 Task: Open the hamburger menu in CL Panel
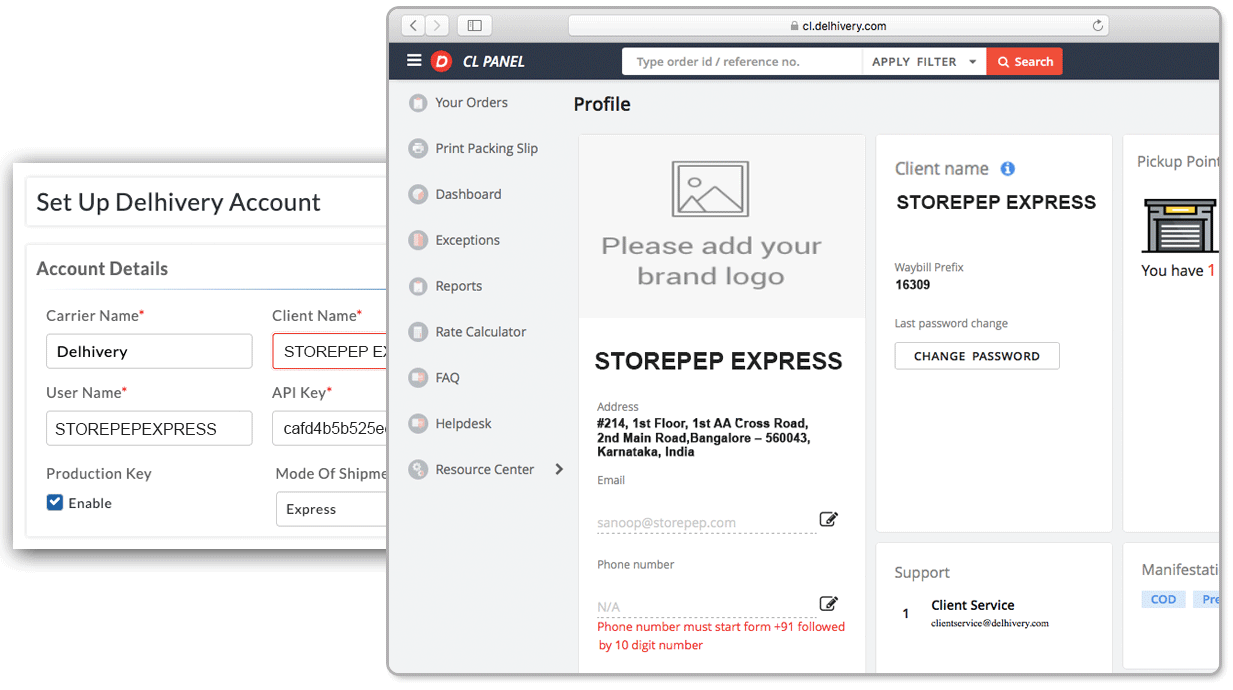pos(414,61)
